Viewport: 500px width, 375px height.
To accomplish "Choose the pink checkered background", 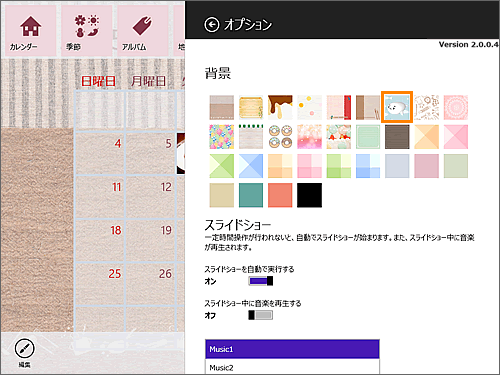I will click(309, 166).
